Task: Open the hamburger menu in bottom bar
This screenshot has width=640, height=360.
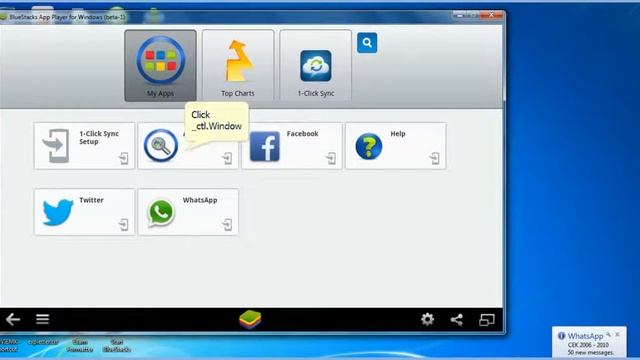Action: 42,319
